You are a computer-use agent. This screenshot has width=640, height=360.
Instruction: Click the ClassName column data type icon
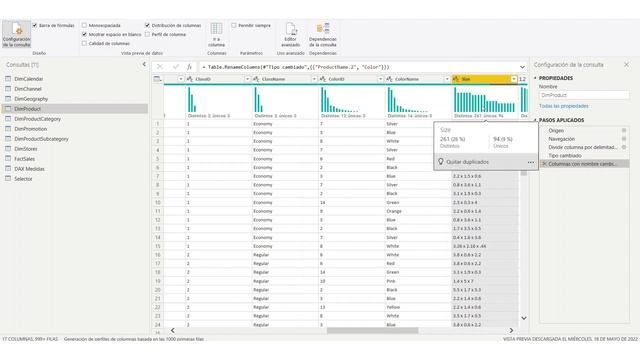(256, 79)
